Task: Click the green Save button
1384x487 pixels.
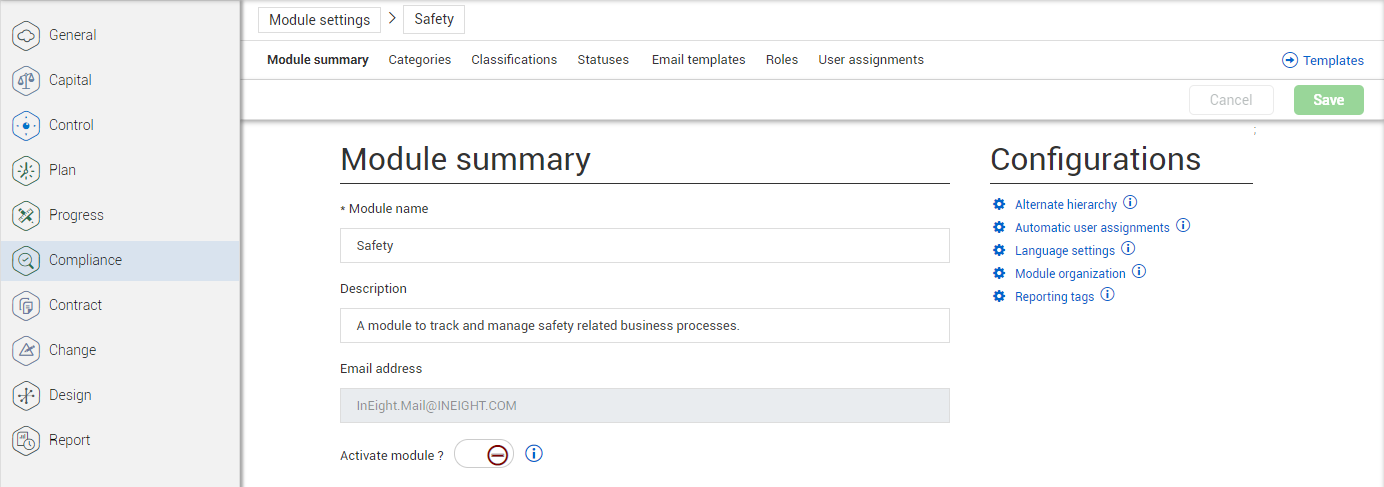Action: (x=1328, y=100)
